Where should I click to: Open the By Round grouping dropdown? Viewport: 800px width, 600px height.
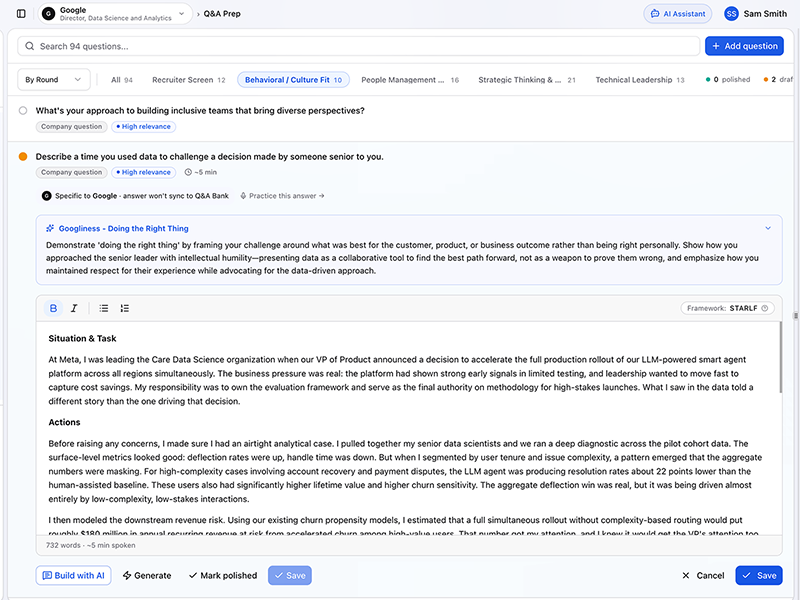tap(54, 80)
